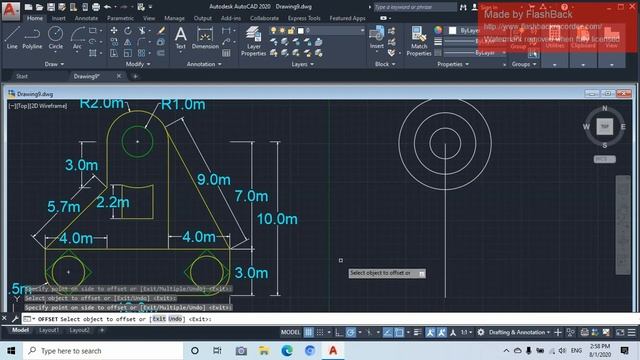Click Match Properties icon
This screenshot has width=640, height=360.
click(x=419, y=41)
